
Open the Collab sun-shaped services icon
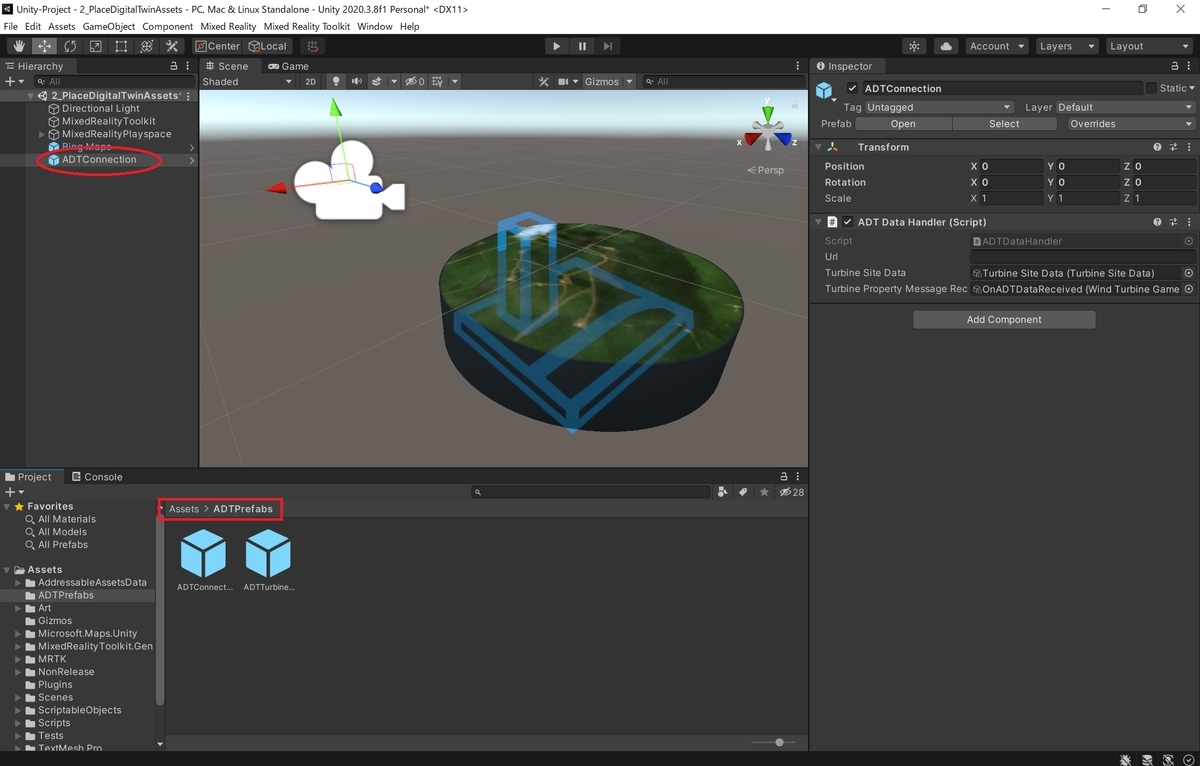tap(915, 46)
